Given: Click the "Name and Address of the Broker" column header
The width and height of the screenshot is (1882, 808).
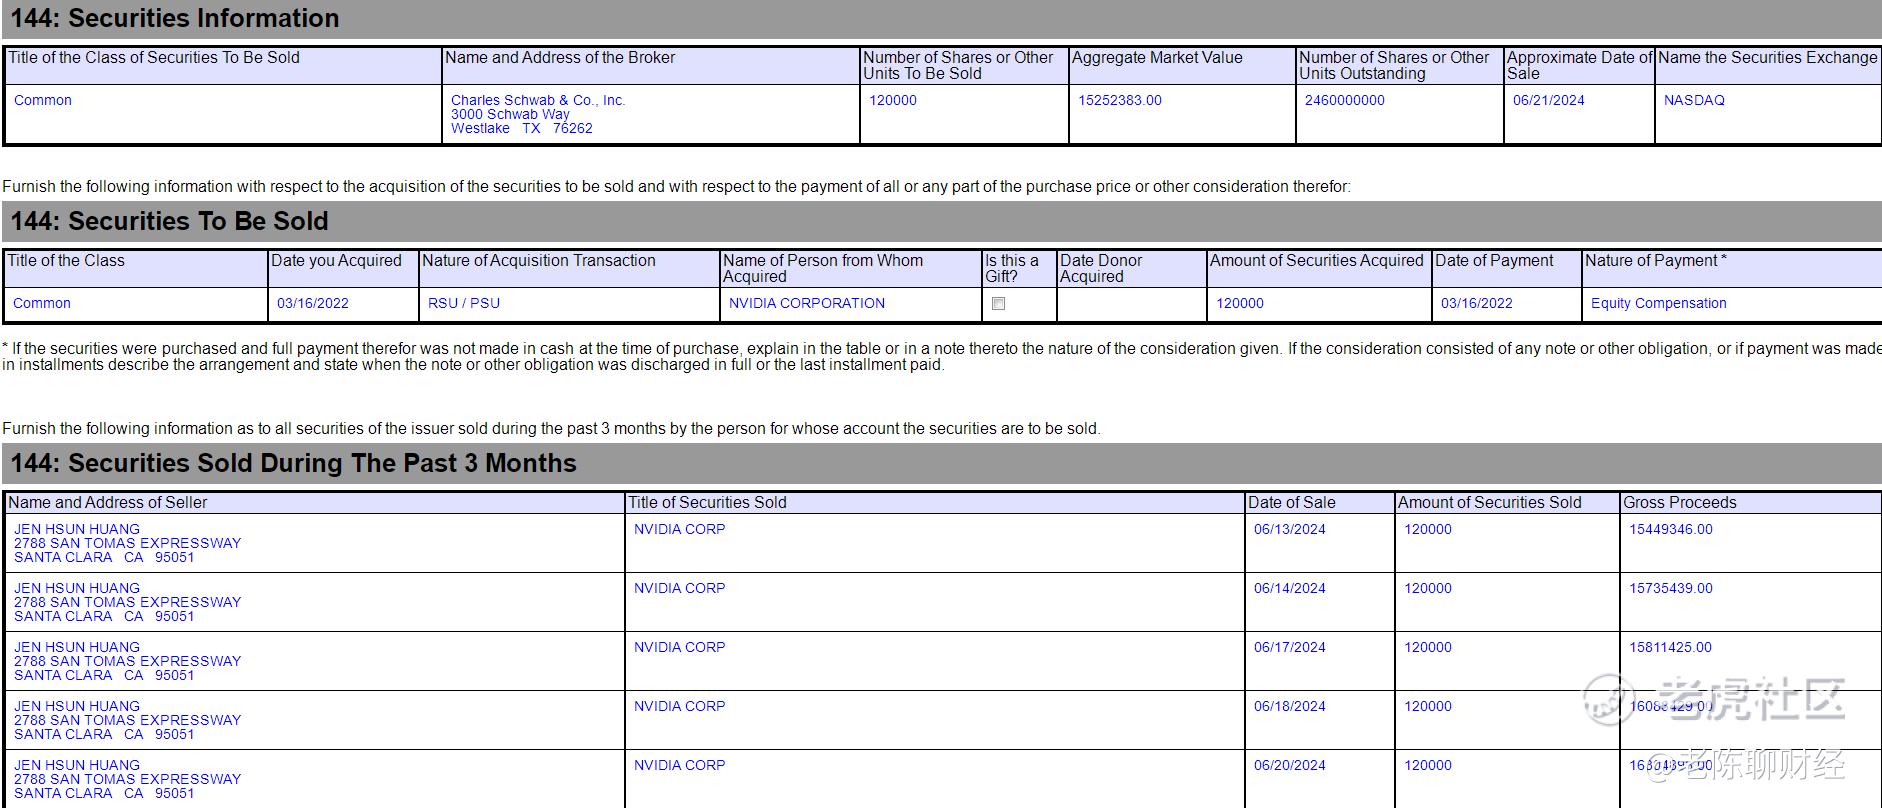Looking at the screenshot, I should (560, 58).
